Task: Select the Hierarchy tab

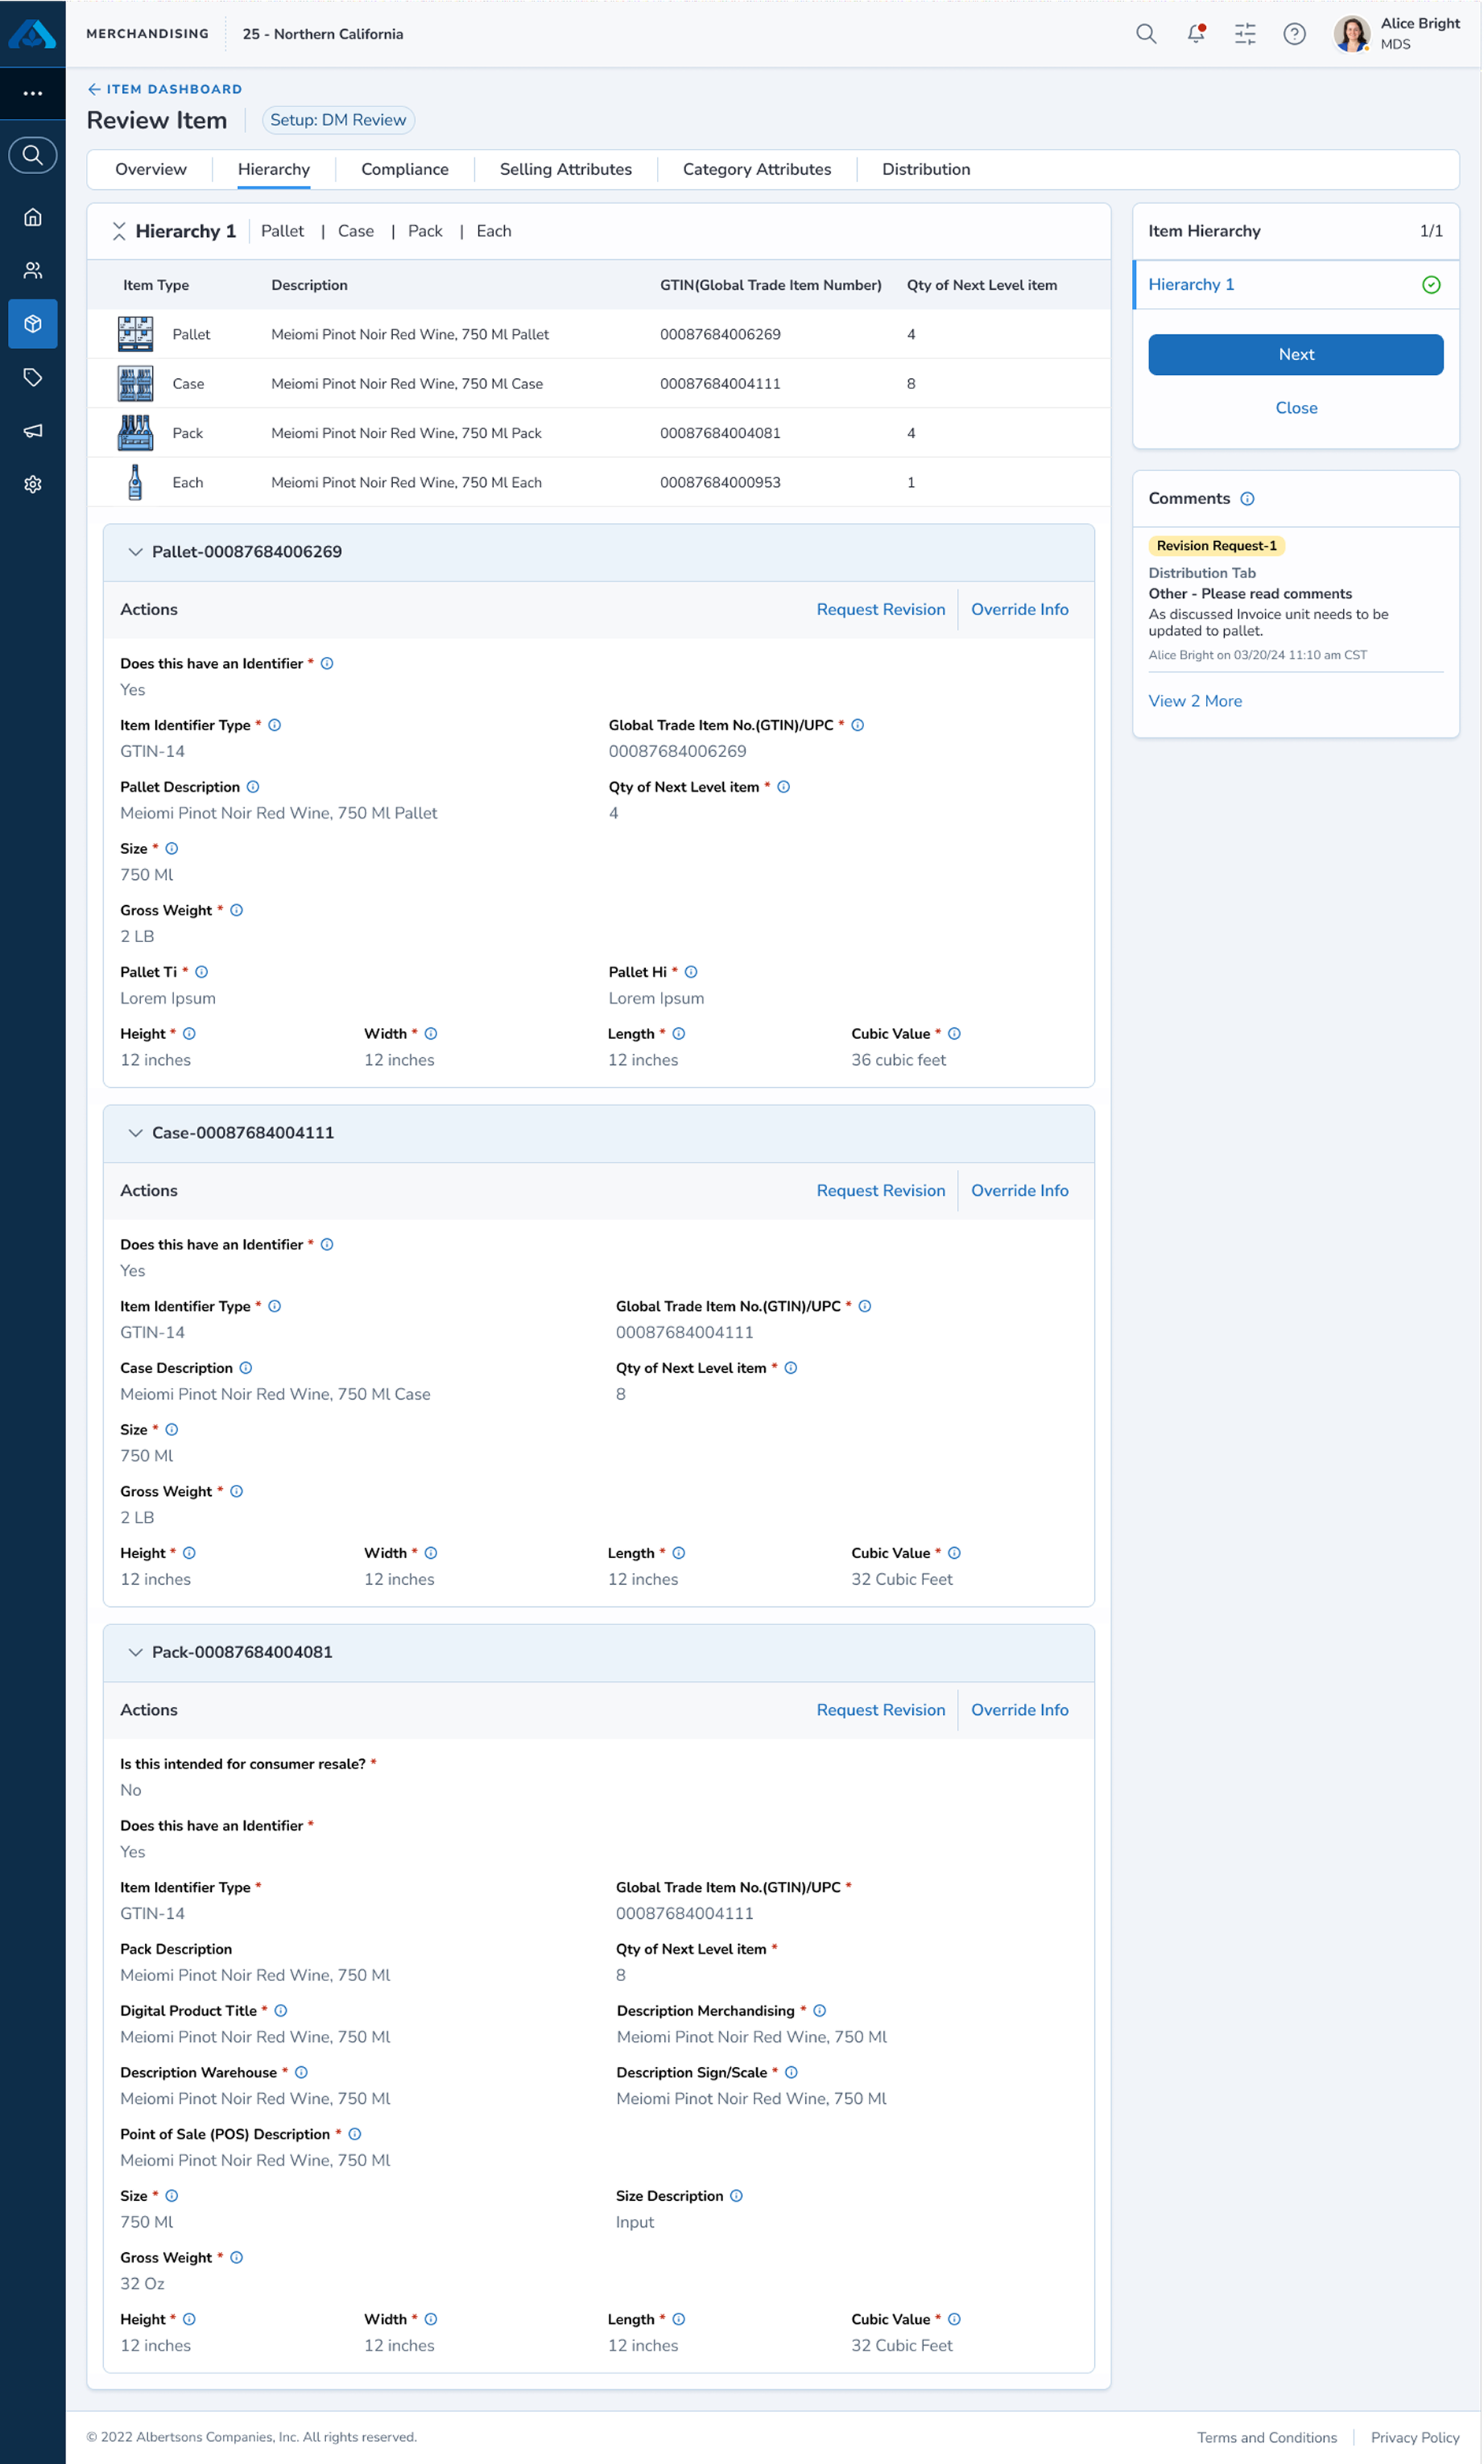Action: pyautogui.click(x=274, y=169)
